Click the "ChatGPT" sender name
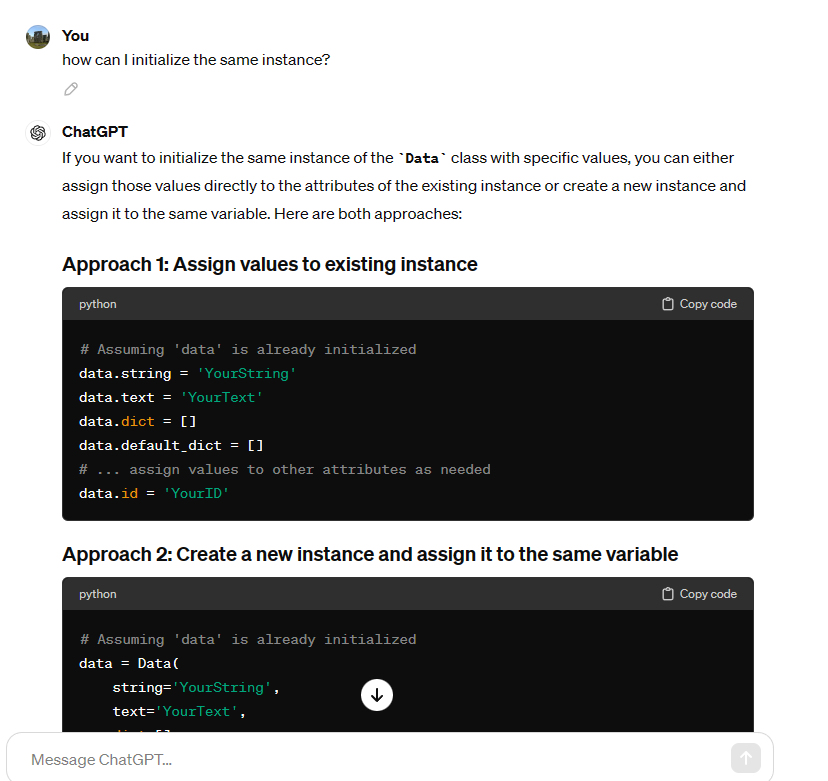The height and width of the screenshot is (781, 828). (x=95, y=132)
